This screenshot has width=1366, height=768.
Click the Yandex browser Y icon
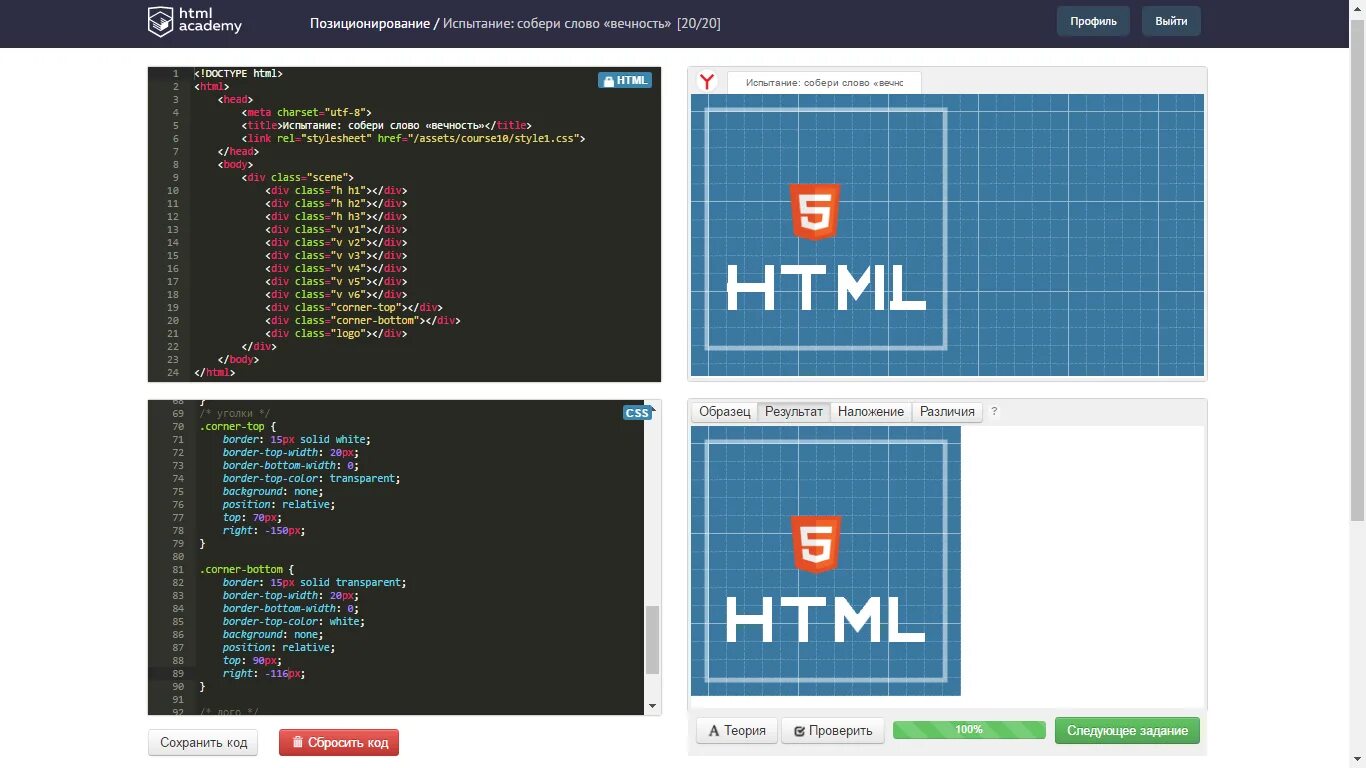pos(707,82)
